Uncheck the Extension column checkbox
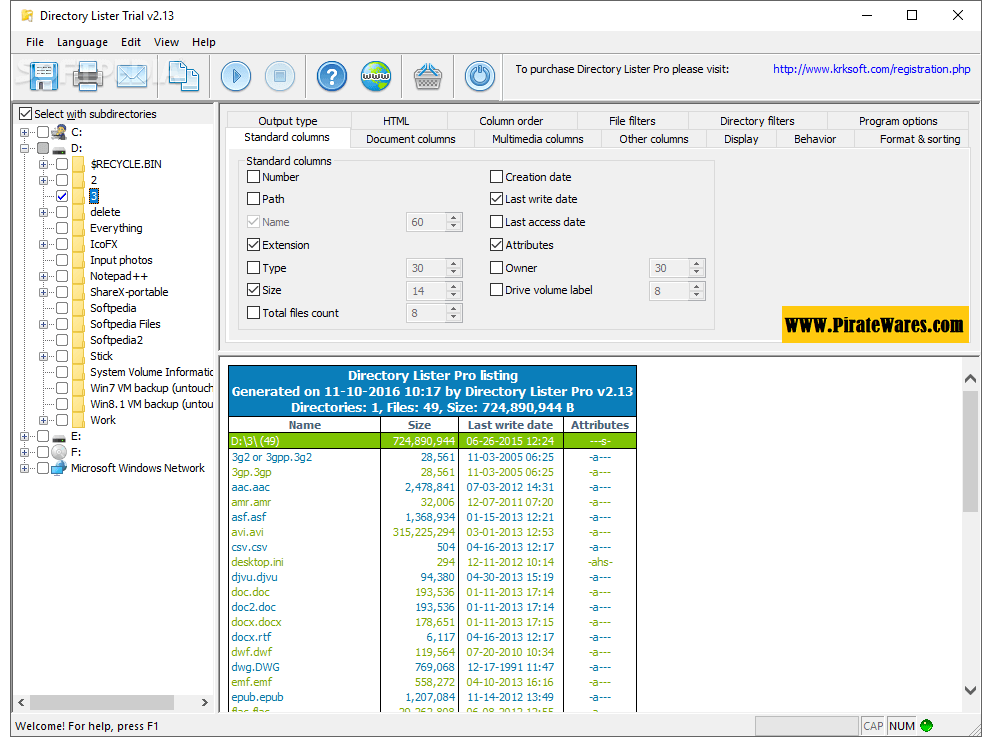Viewport: 982px width, 737px height. (x=254, y=245)
